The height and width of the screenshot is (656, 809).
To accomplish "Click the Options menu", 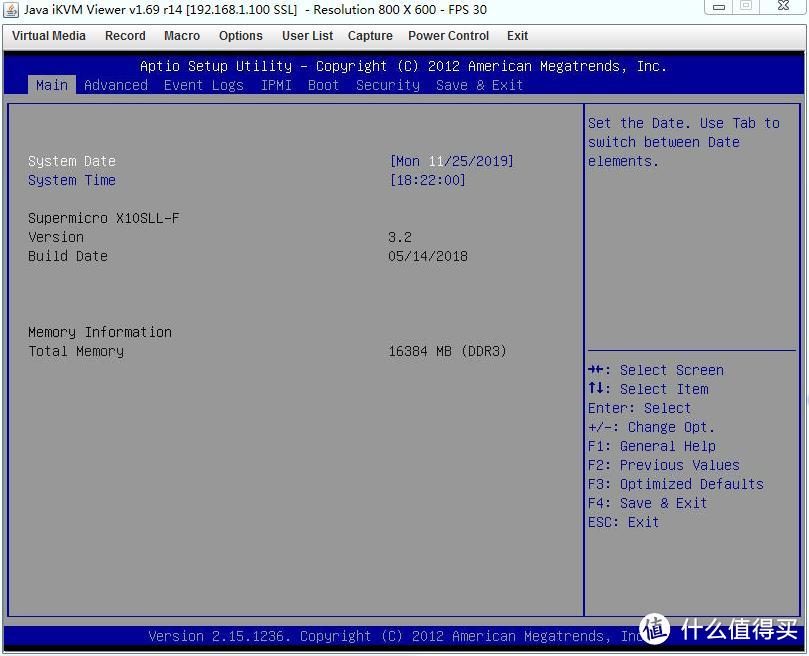I will point(241,36).
